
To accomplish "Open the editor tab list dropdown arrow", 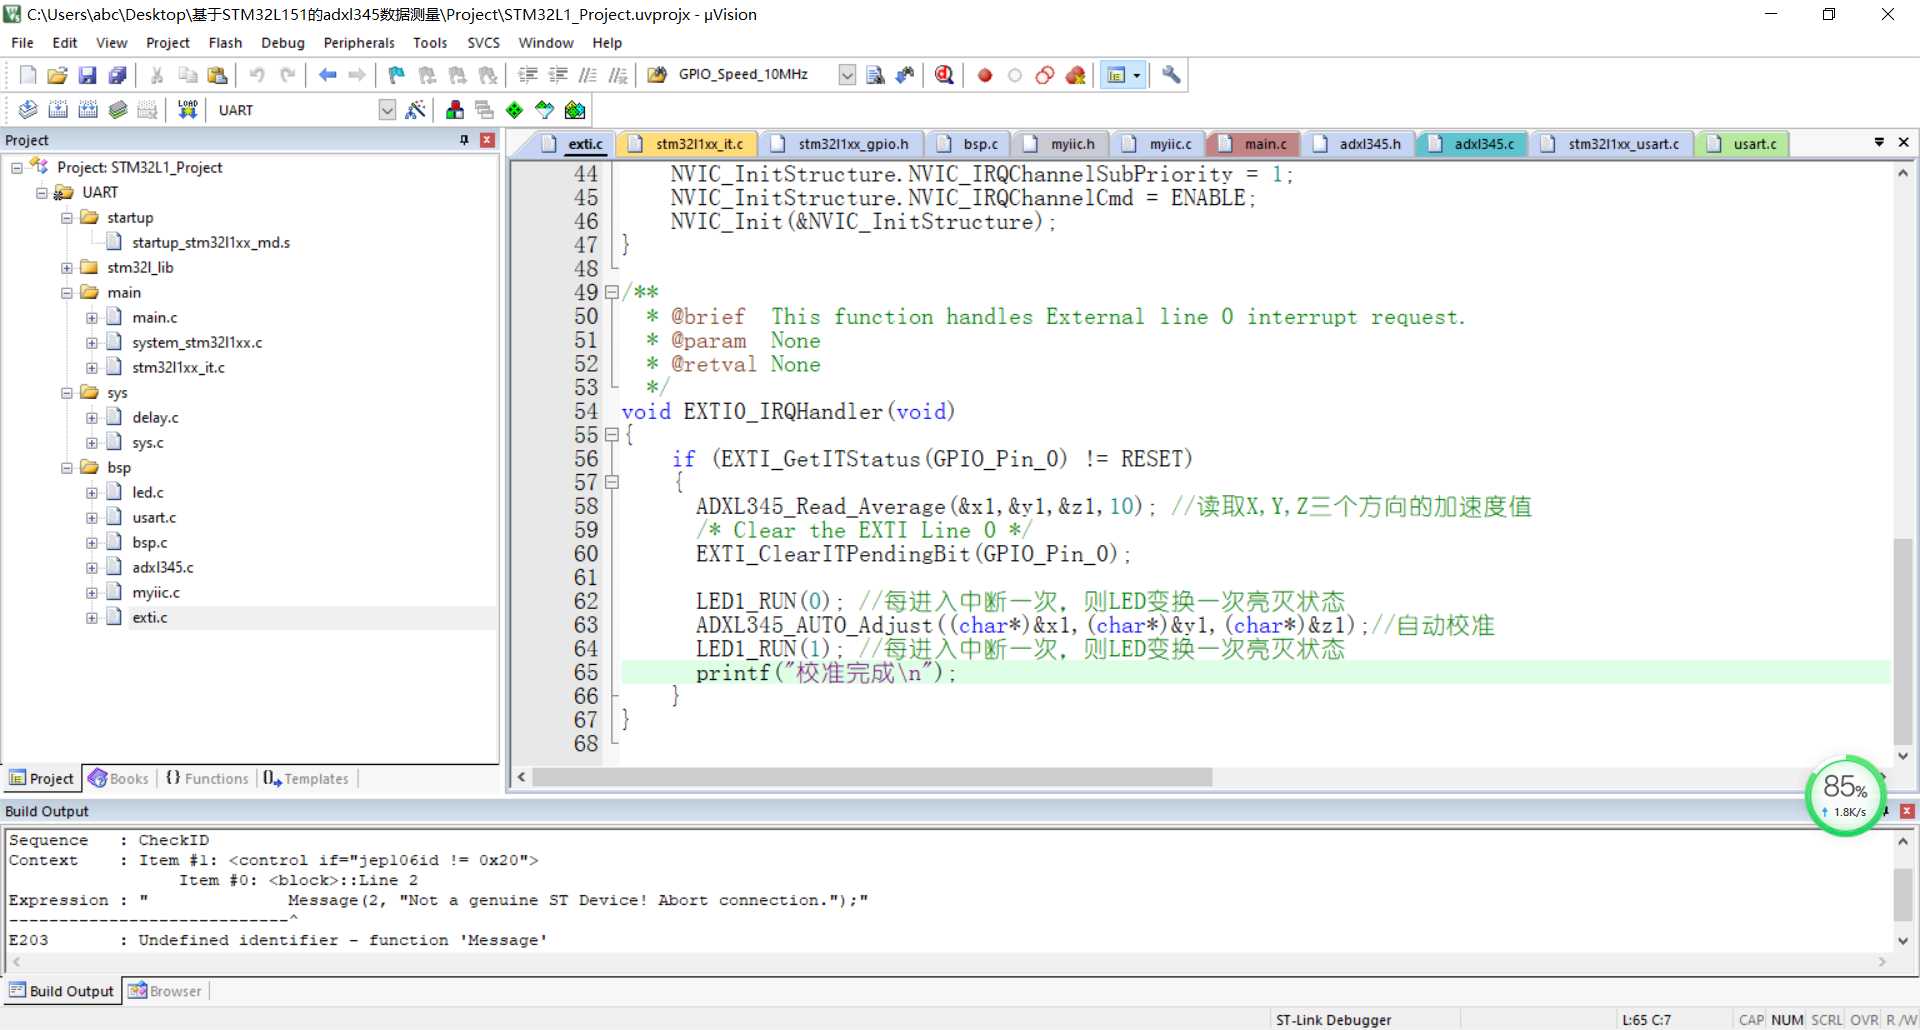I will [x=1879, y=142].
